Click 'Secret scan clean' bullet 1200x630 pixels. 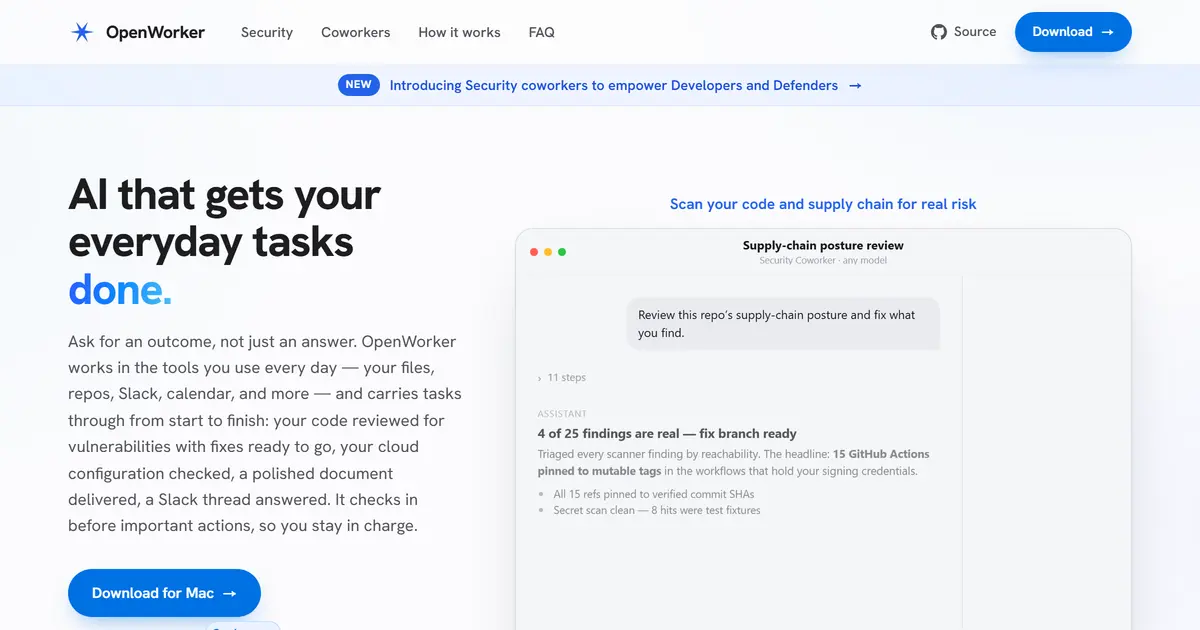tap(657, 510)
